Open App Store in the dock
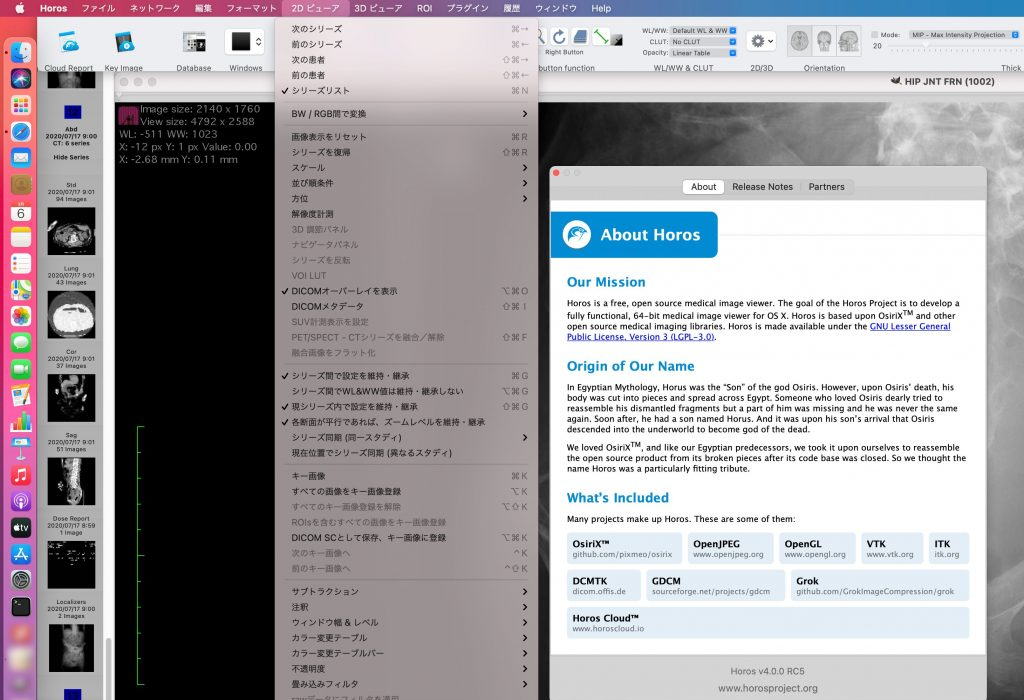Viewport: 1024px width, 700px height. [x=21, y=554]
